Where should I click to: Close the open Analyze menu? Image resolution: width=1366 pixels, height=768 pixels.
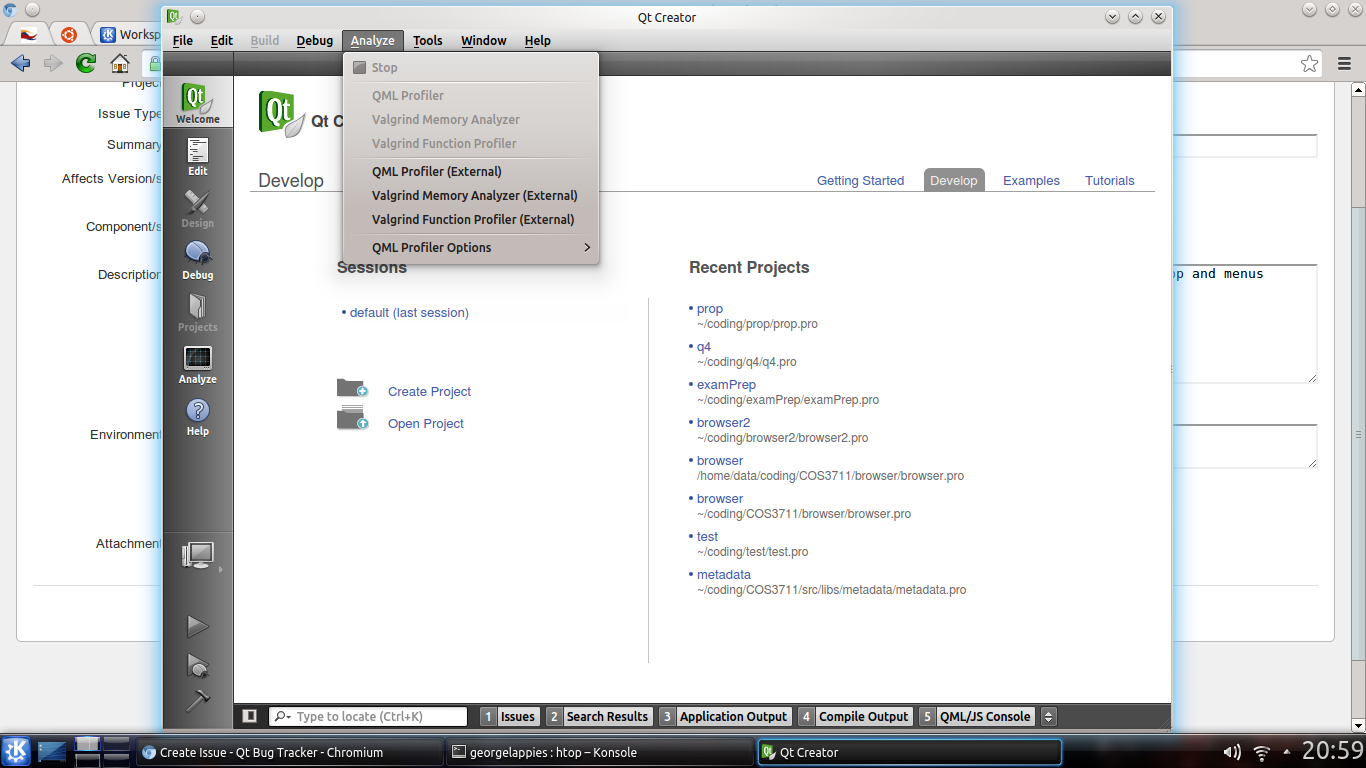coord(372,40)
